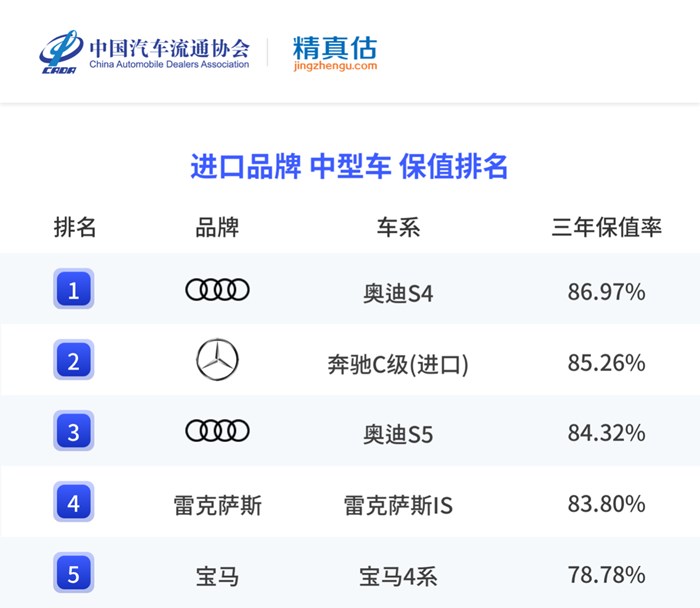Click the 进口品牌 中型车 保值排名 title

pos(349,167)
